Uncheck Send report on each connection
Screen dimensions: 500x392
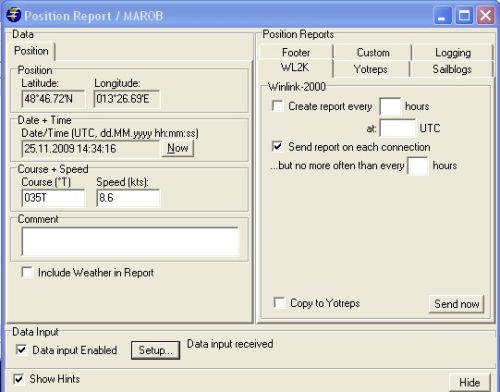click(277, 146)
